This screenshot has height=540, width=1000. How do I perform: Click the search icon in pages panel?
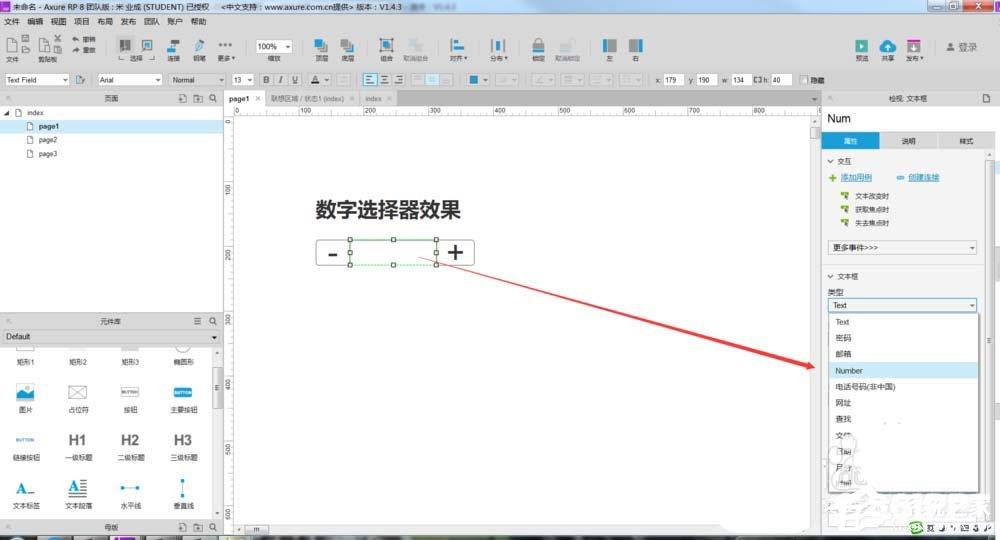(212, 98)
